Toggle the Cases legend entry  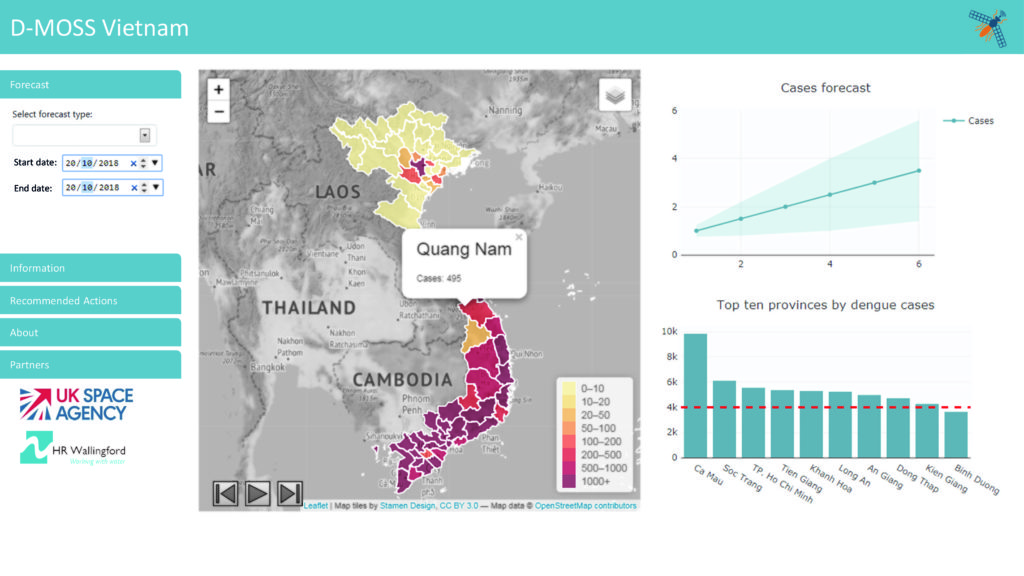[x=969, y=121]
